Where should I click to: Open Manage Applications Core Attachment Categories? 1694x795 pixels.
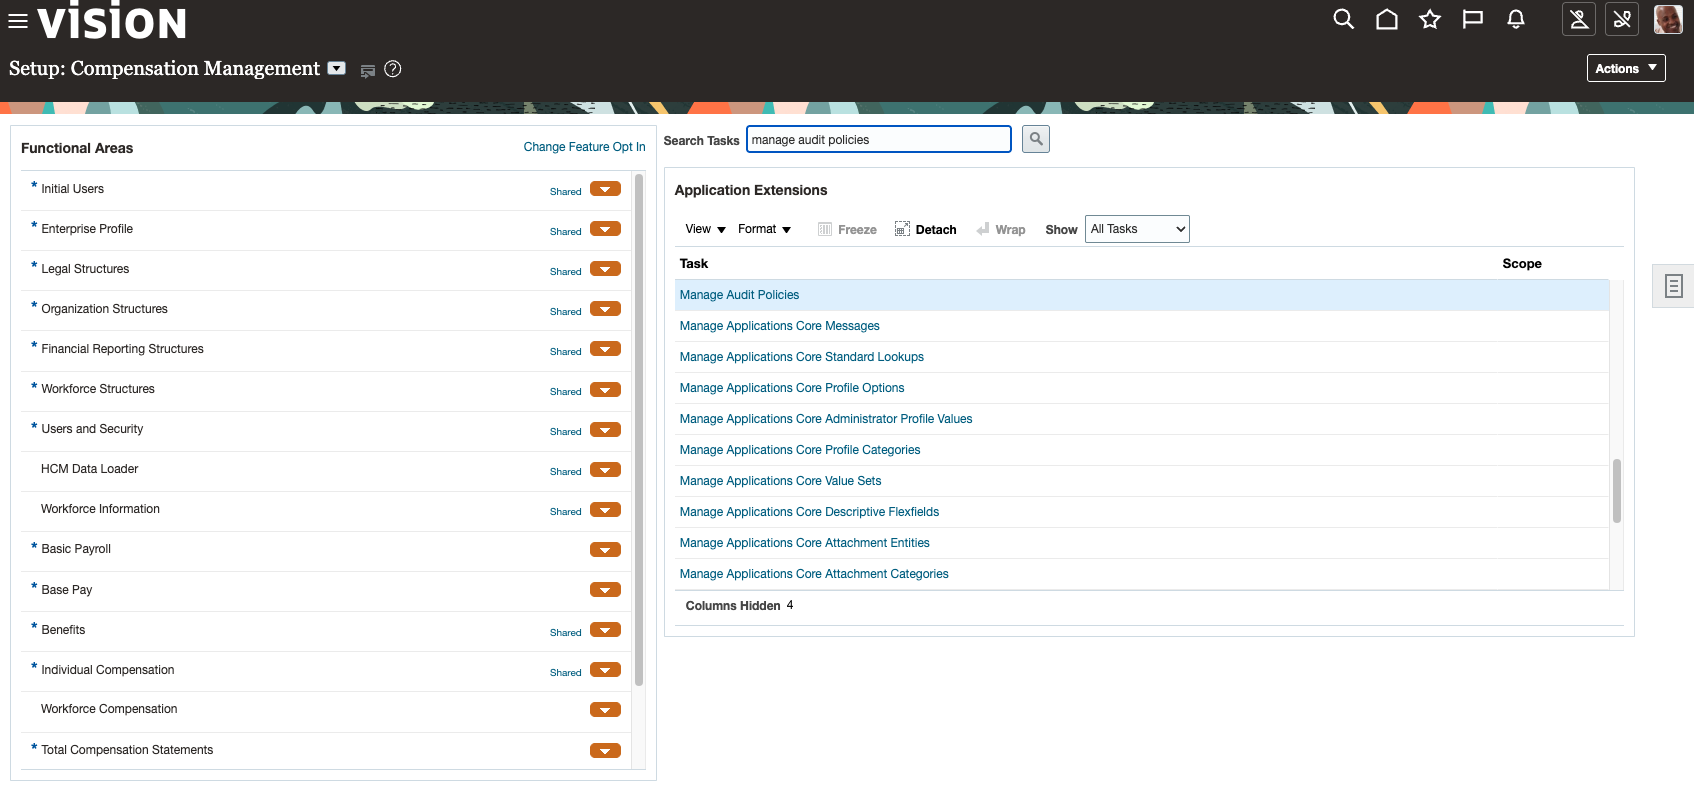(813, 574)
